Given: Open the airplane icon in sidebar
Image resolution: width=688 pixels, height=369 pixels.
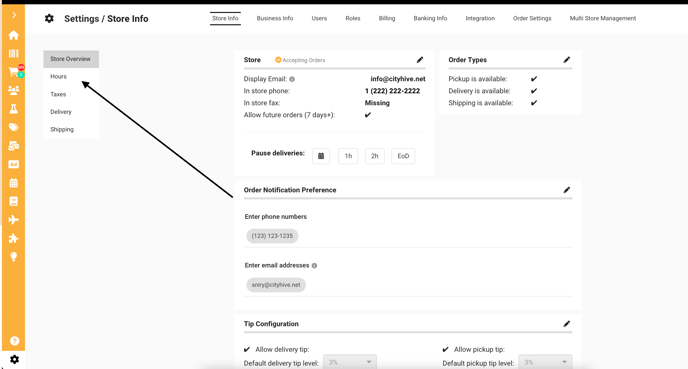Looking at the screenshot, I should coord(14,220).
